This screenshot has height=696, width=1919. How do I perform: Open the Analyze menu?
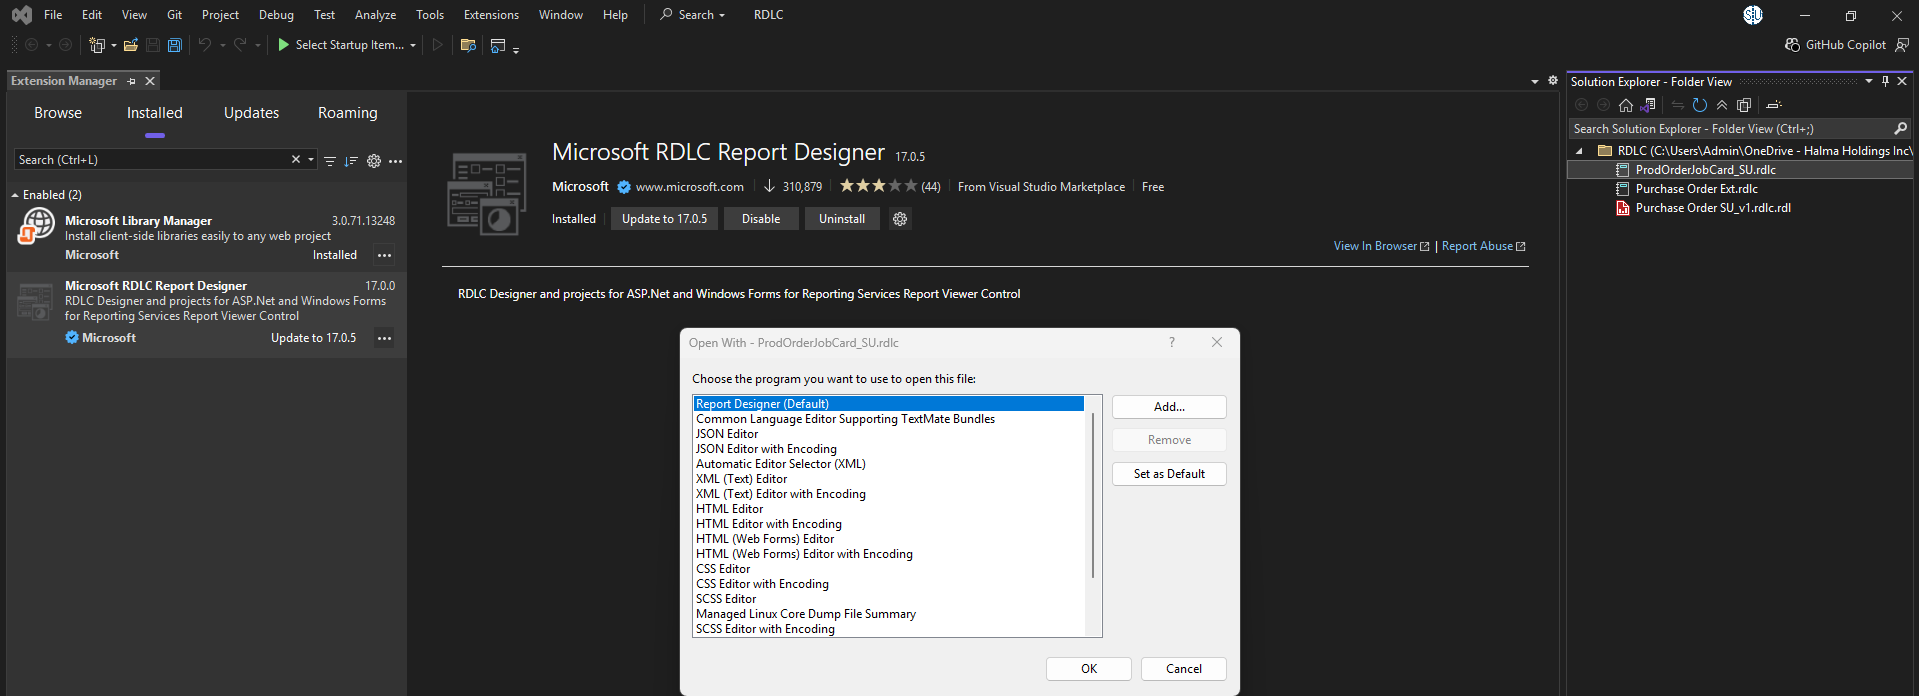pyautogui.click(x=375, y=15)
